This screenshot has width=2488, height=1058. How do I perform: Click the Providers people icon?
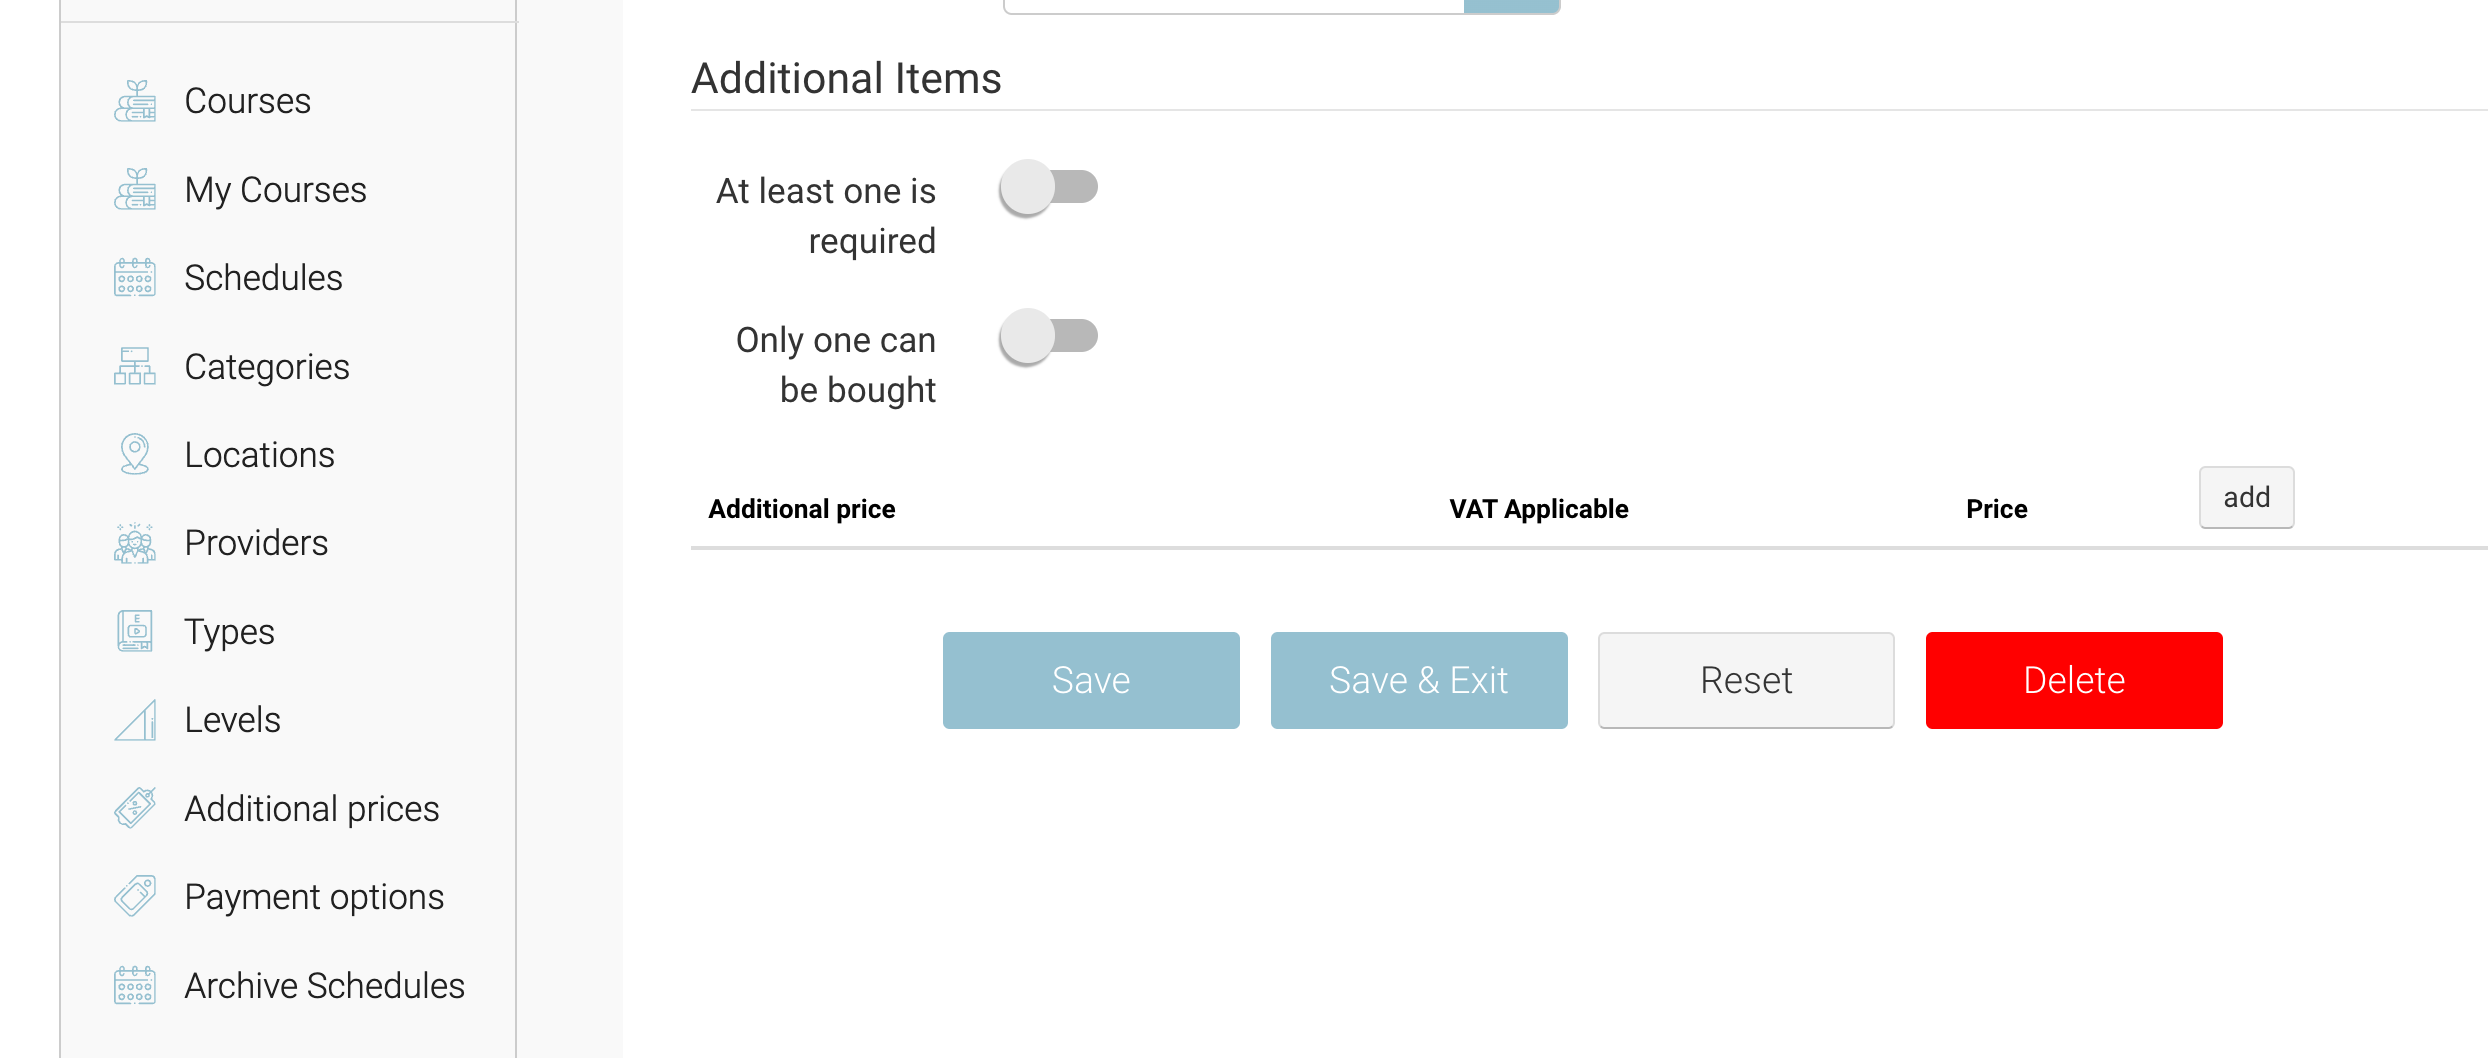click(134, 542)
